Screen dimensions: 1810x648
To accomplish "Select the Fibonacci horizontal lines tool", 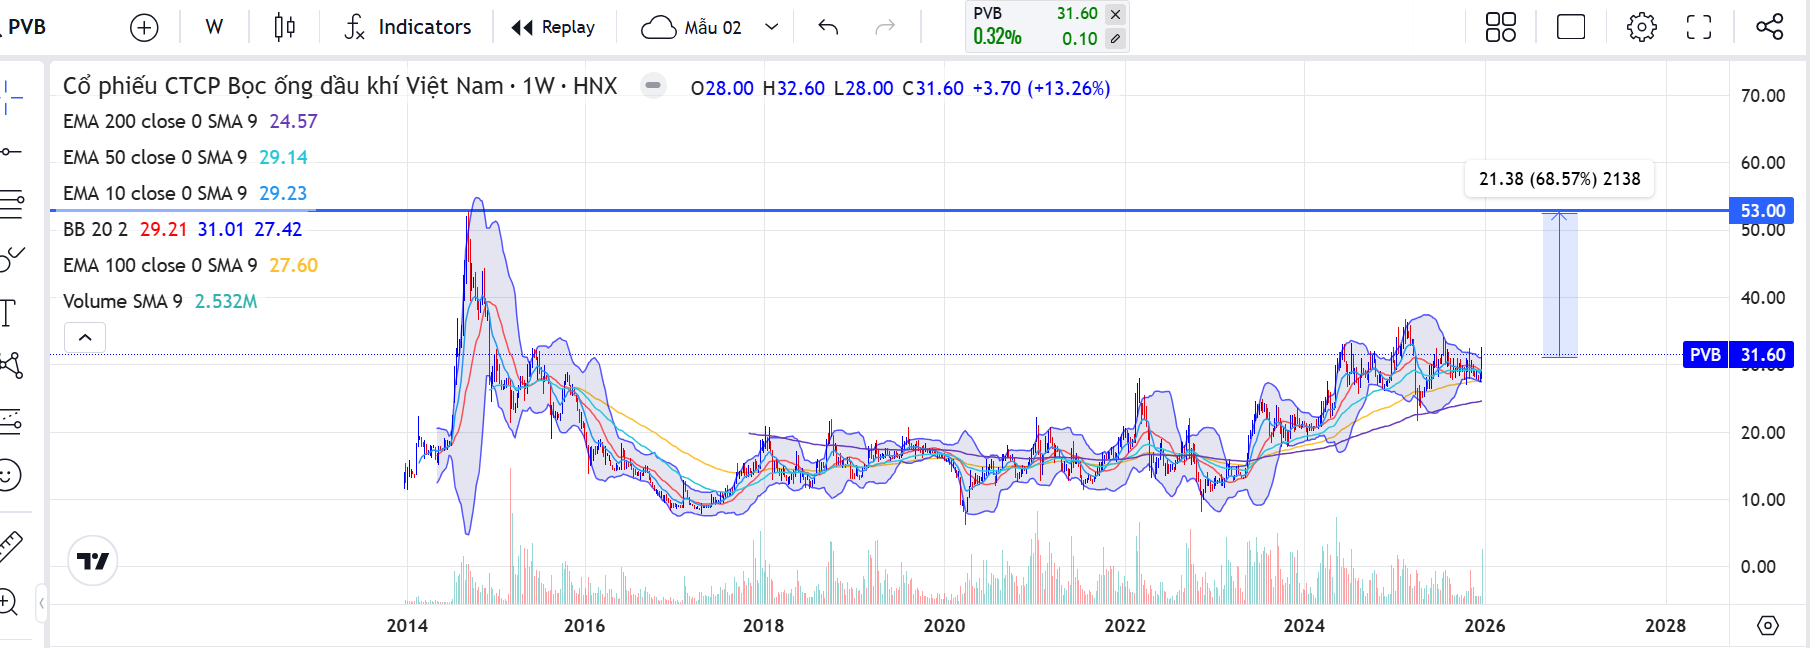I will (x=11, y=205).
